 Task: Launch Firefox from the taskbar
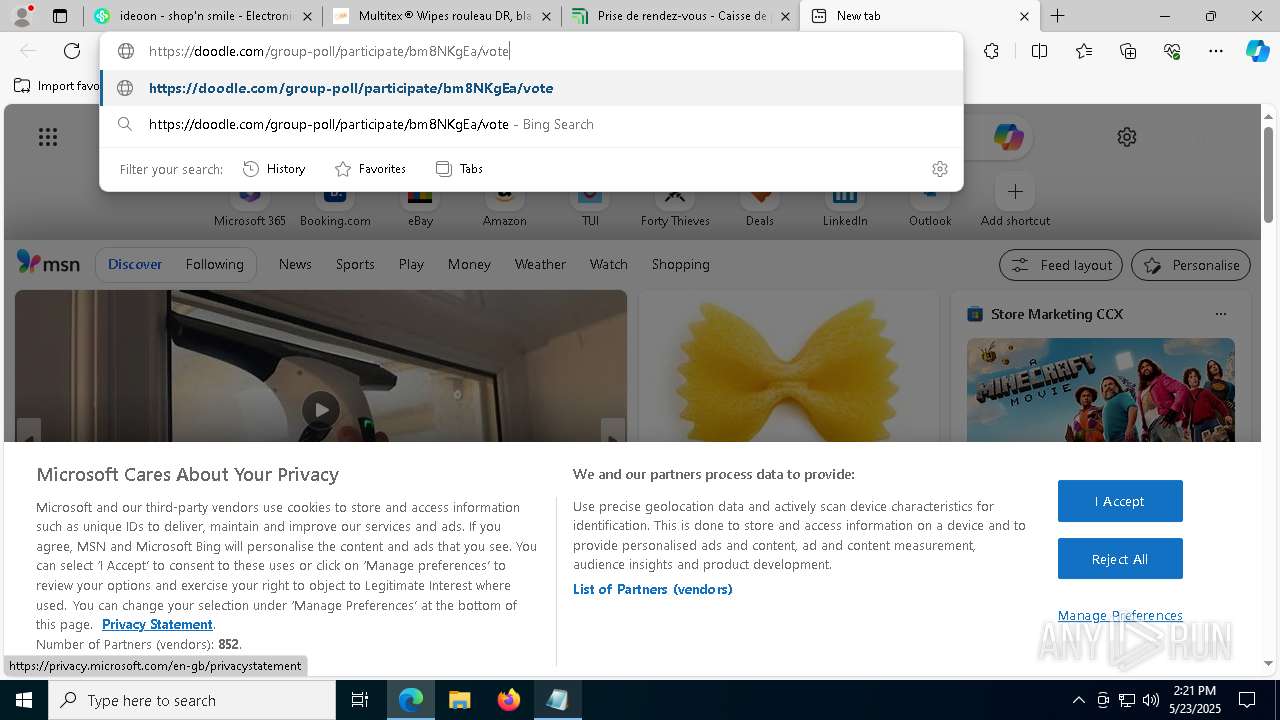(508, 700)
